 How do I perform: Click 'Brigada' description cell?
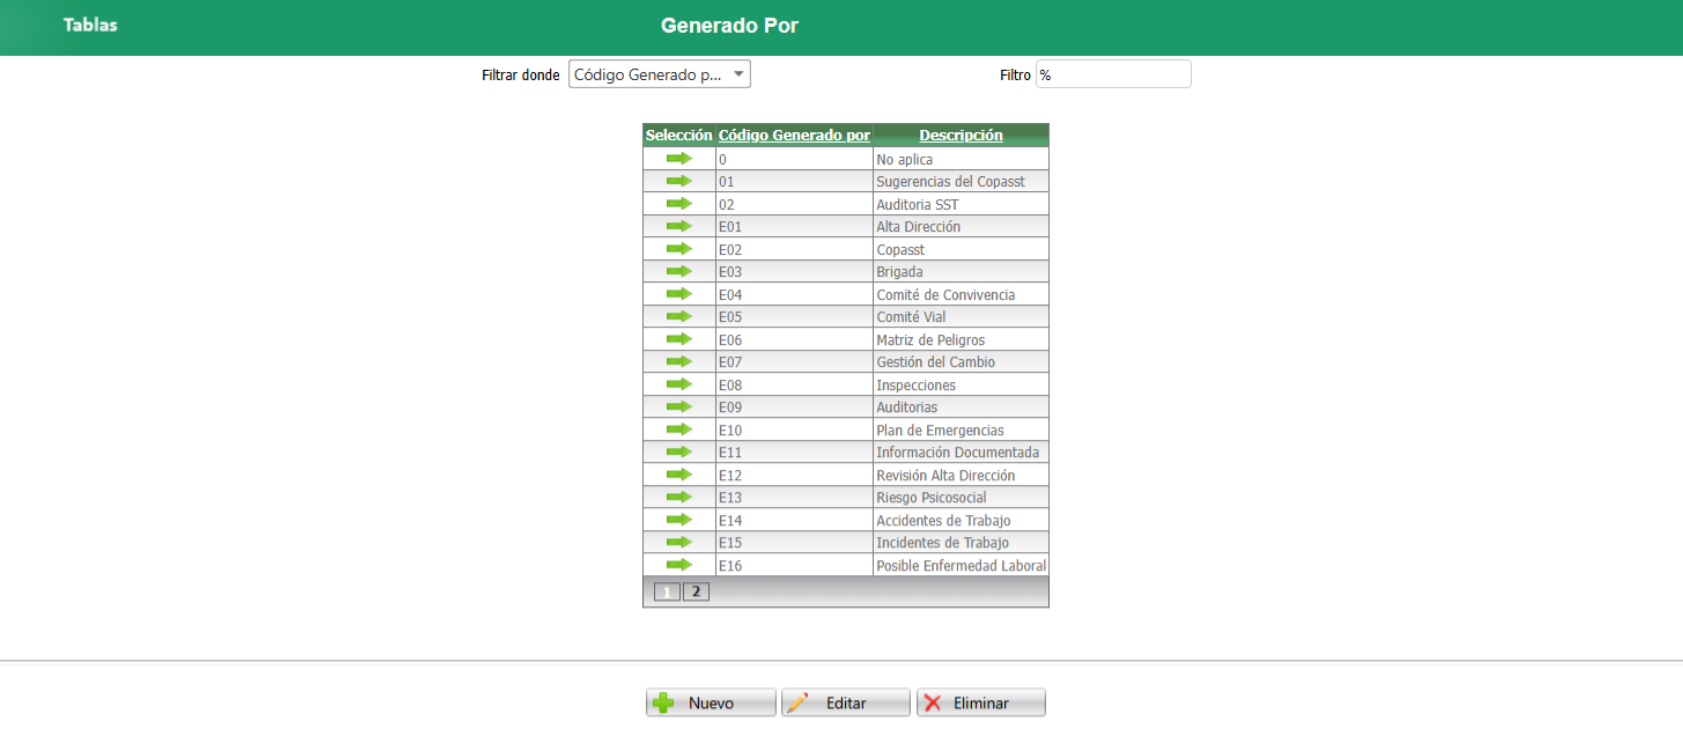(961, 271)
